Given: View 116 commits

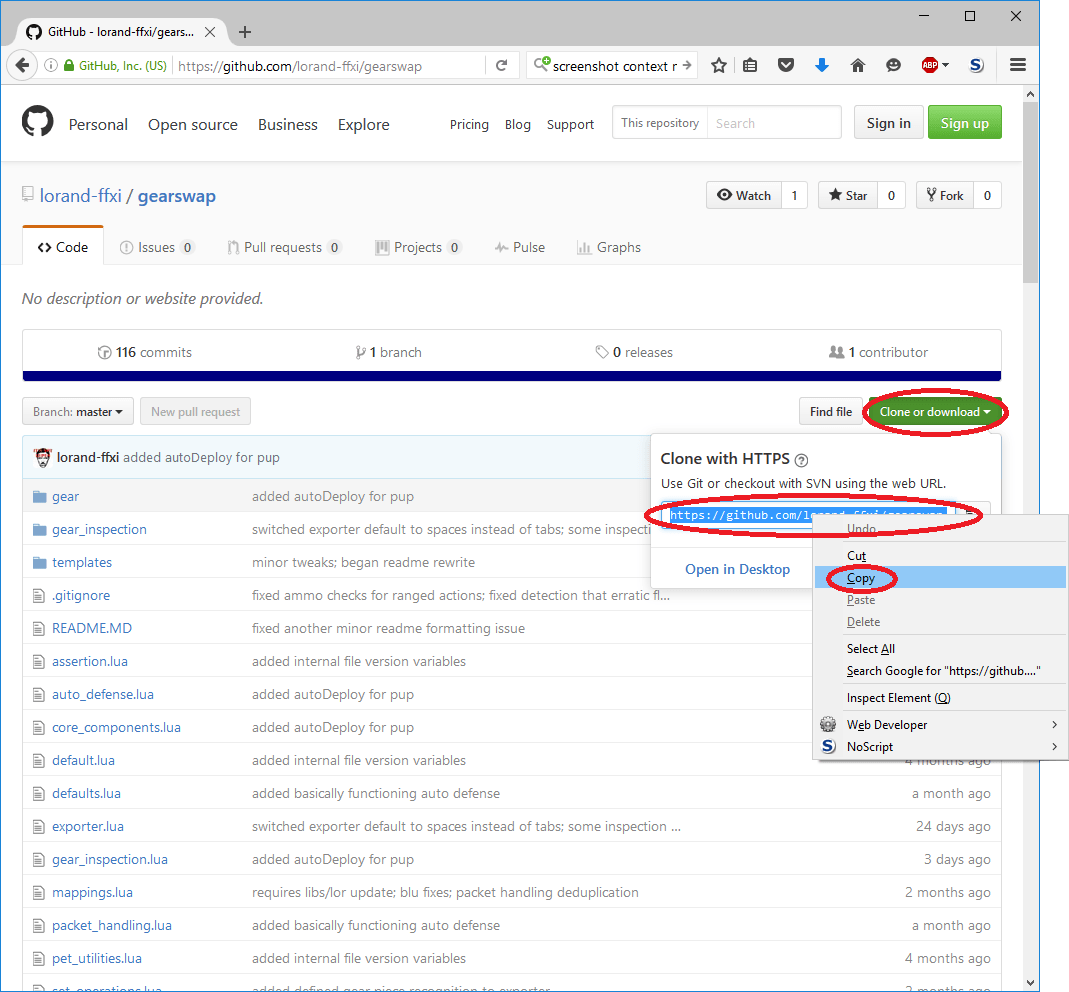Looking at the screenshot, I should [x=145, y=352].
